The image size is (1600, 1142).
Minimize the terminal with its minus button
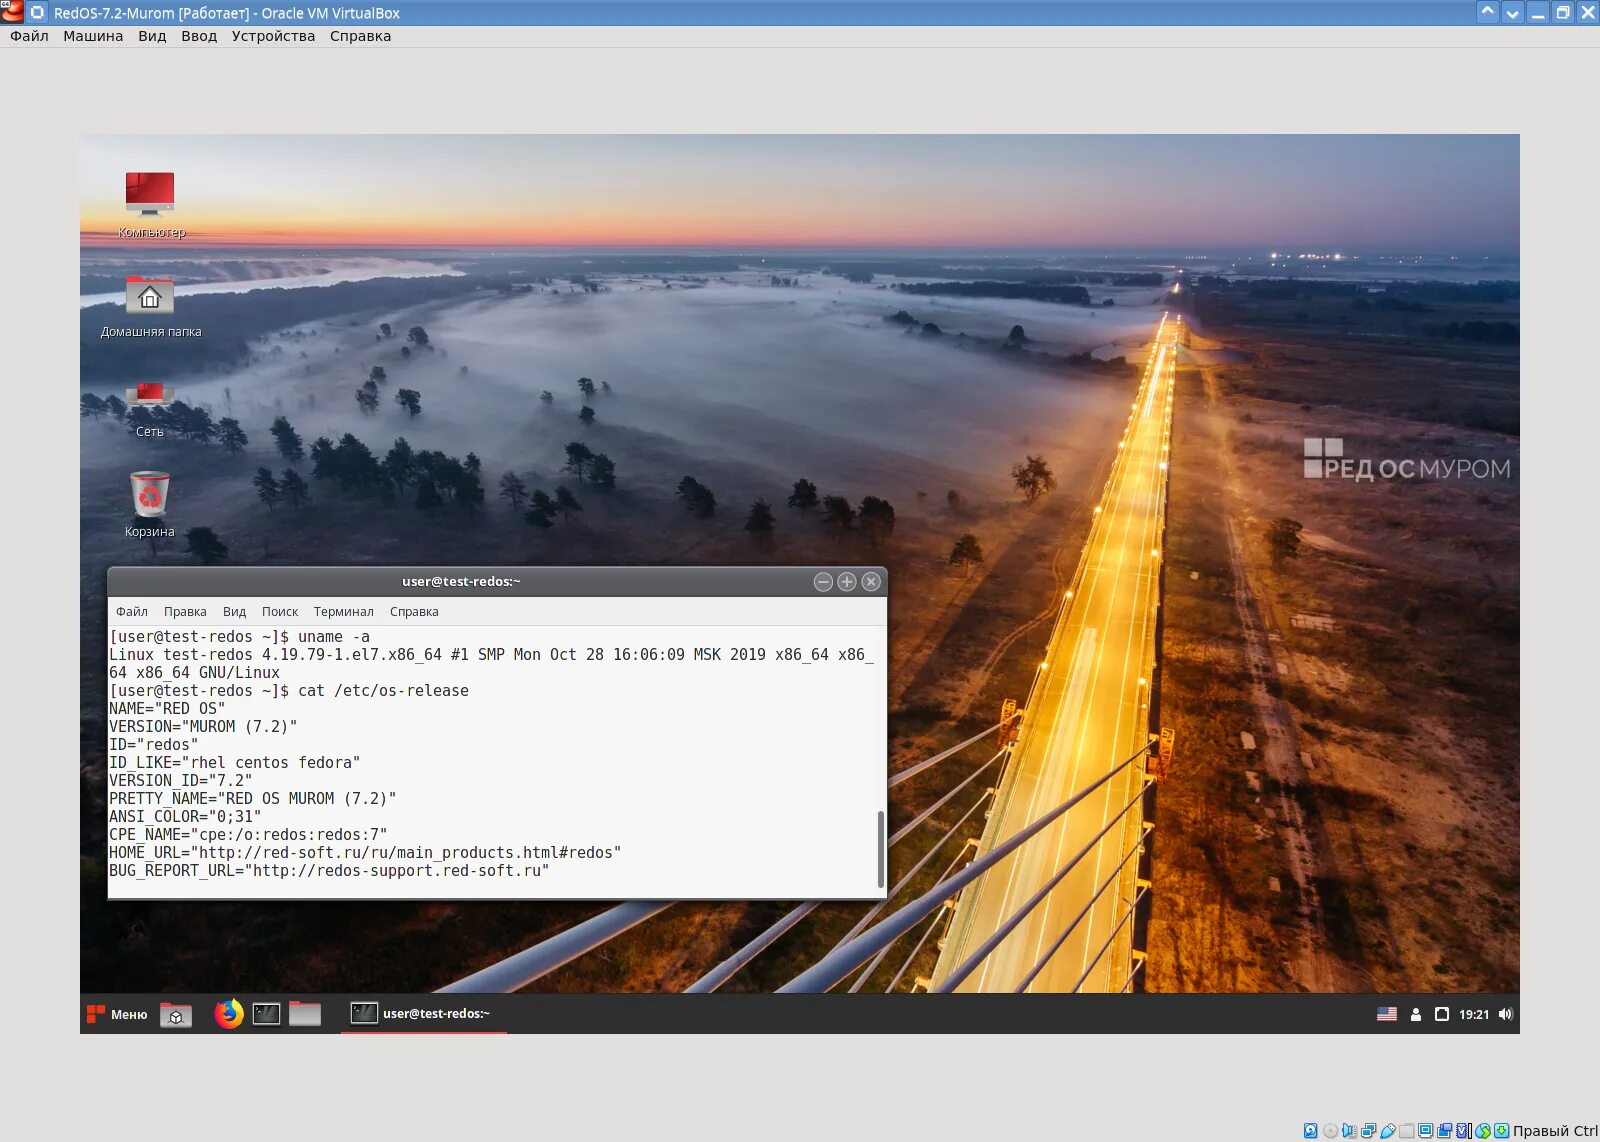click(823, 582)
